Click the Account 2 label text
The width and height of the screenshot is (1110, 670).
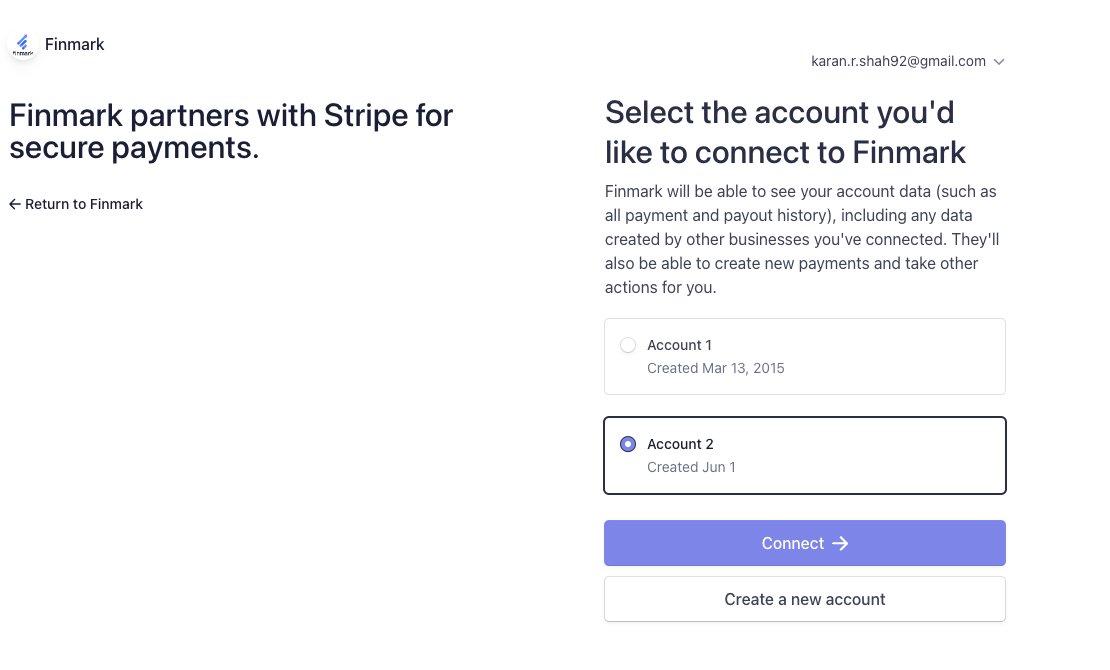click(680, 444)
